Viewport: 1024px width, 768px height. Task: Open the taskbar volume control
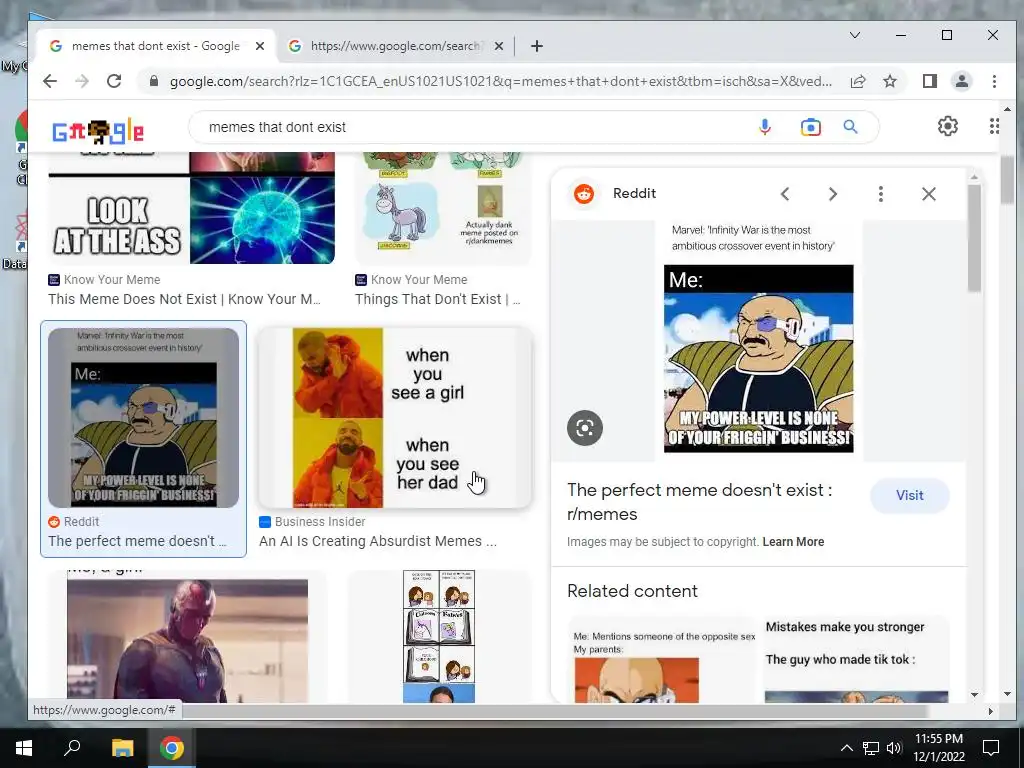point(894,748)
